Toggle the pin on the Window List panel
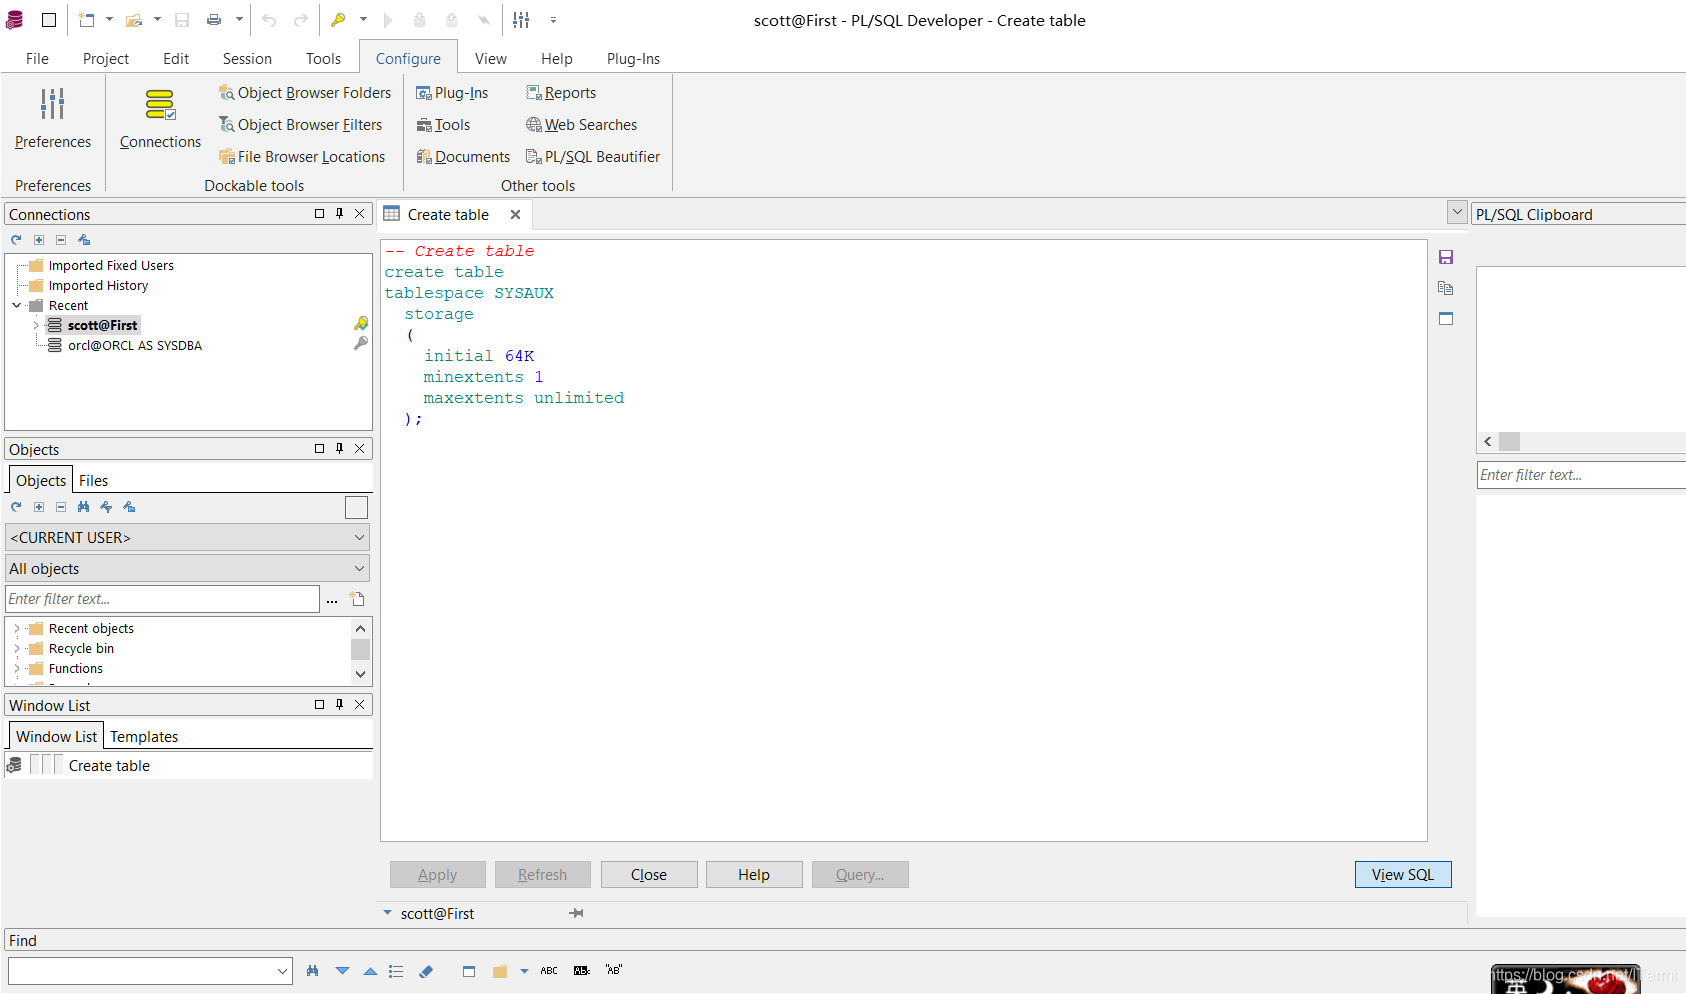 [340, 704]
